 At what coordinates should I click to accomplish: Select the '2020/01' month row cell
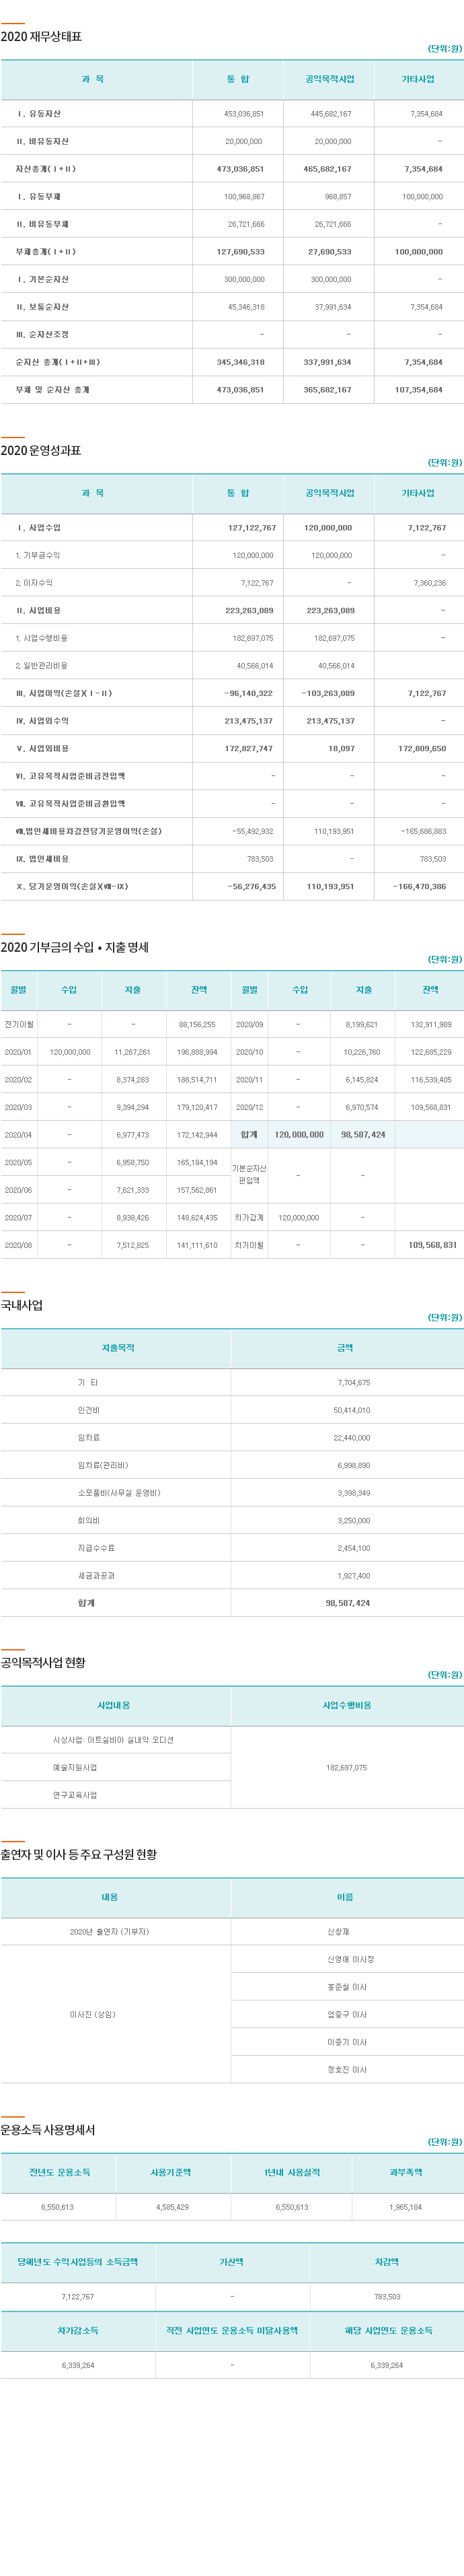18,1052
